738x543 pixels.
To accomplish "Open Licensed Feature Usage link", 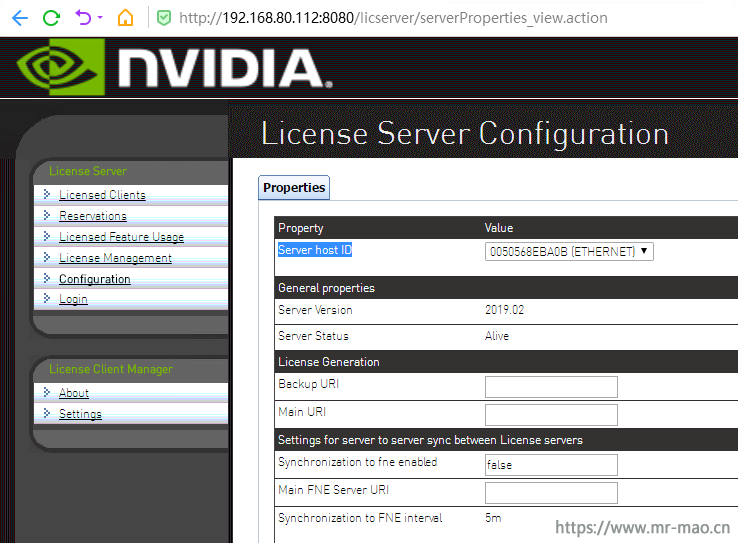I will (121, 237).
